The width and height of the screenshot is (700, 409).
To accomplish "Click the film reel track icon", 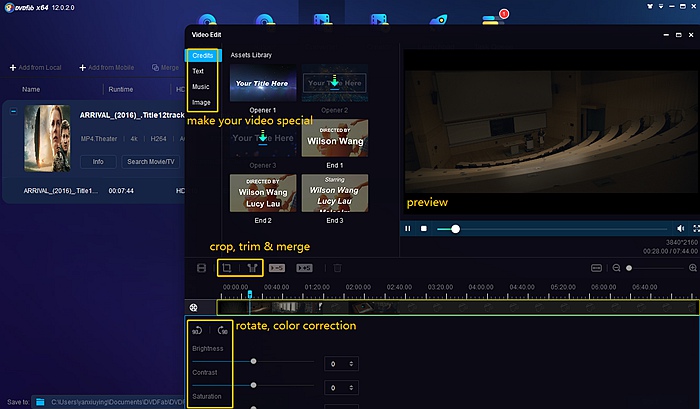I will pos(193,307).
